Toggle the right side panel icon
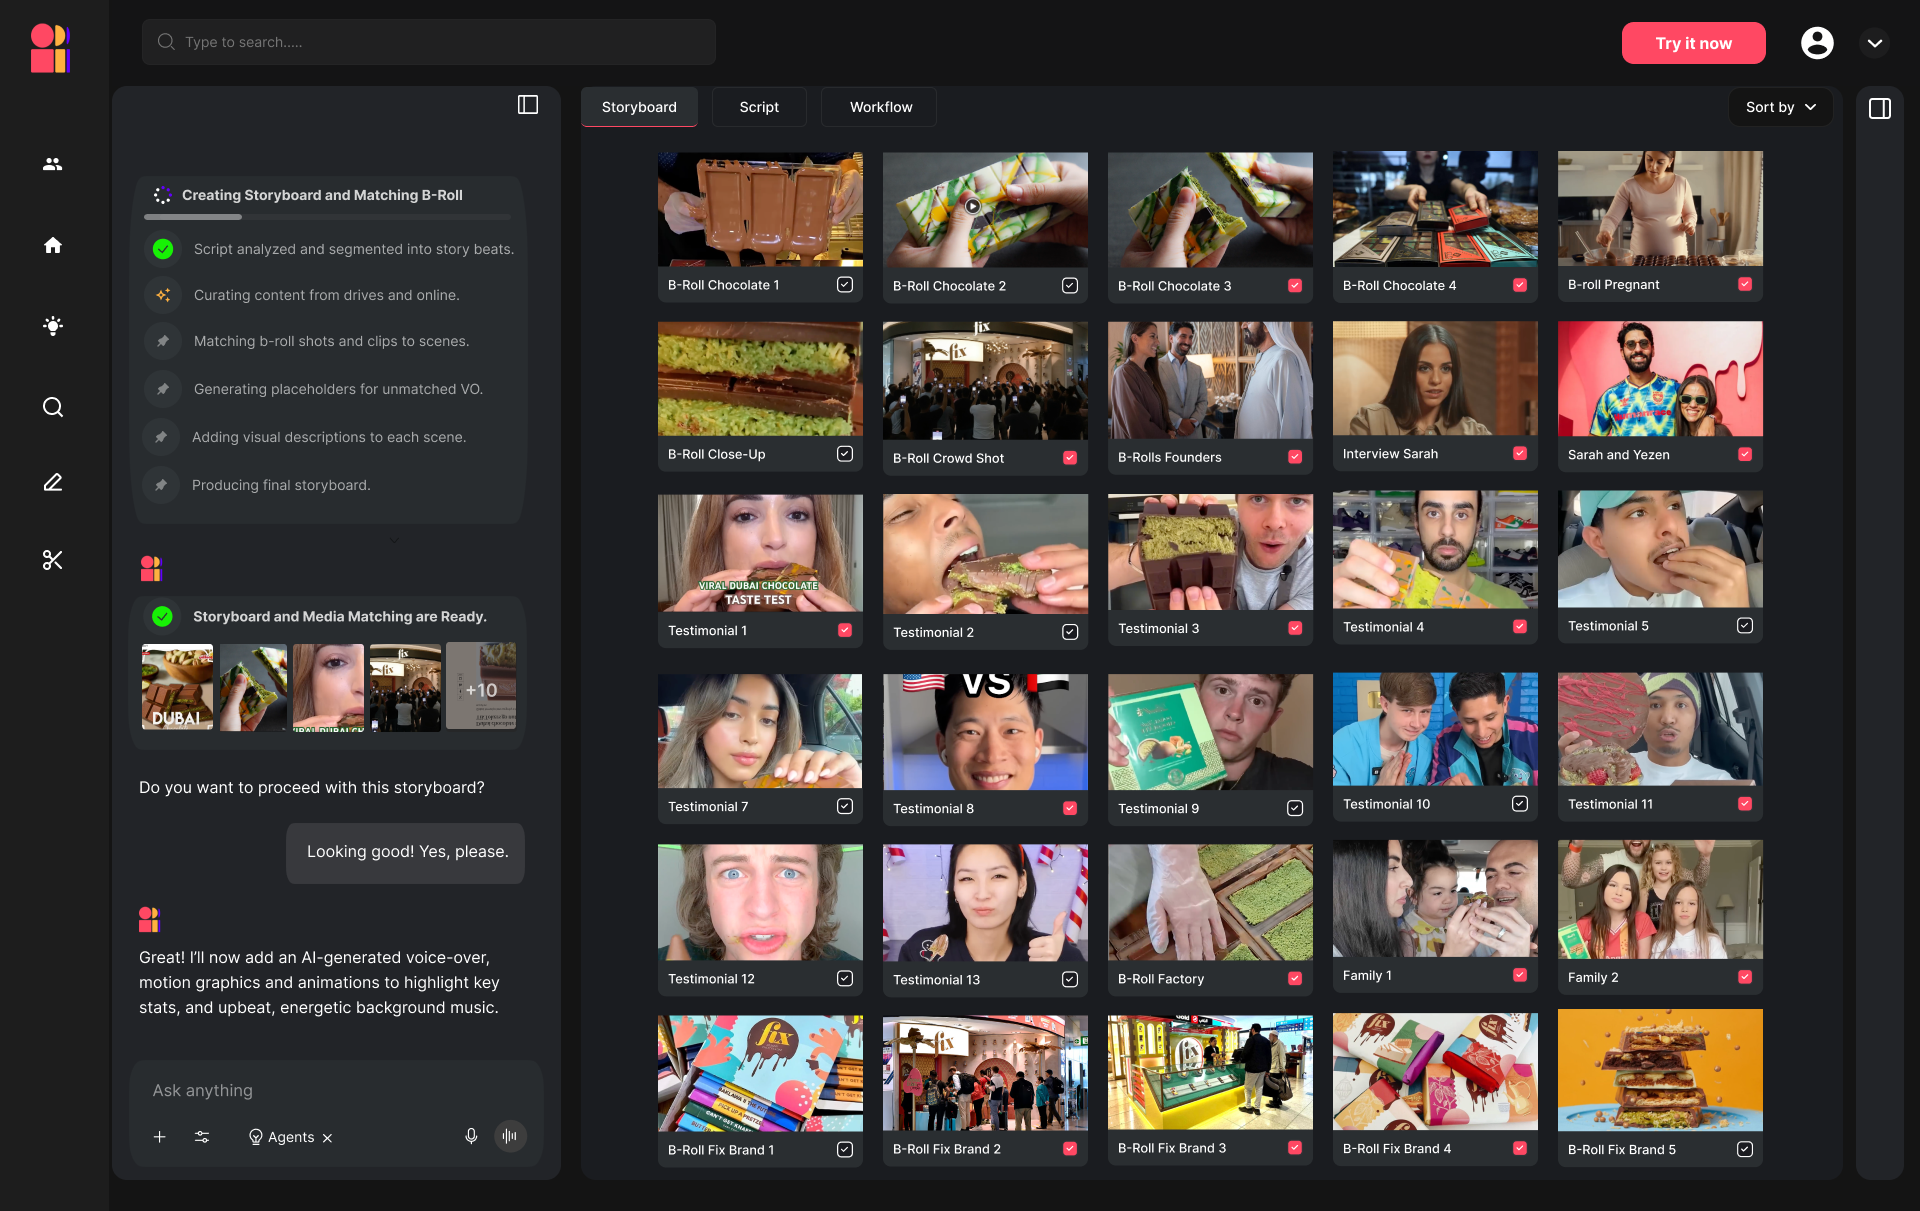1920x1211 pixels. pos(1879,108)
